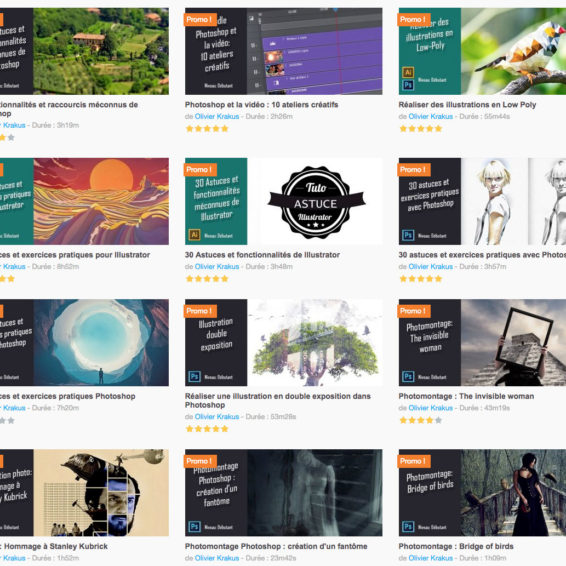Open the blue circular sky Photoshop thumbnail

(x=84, y=343)
